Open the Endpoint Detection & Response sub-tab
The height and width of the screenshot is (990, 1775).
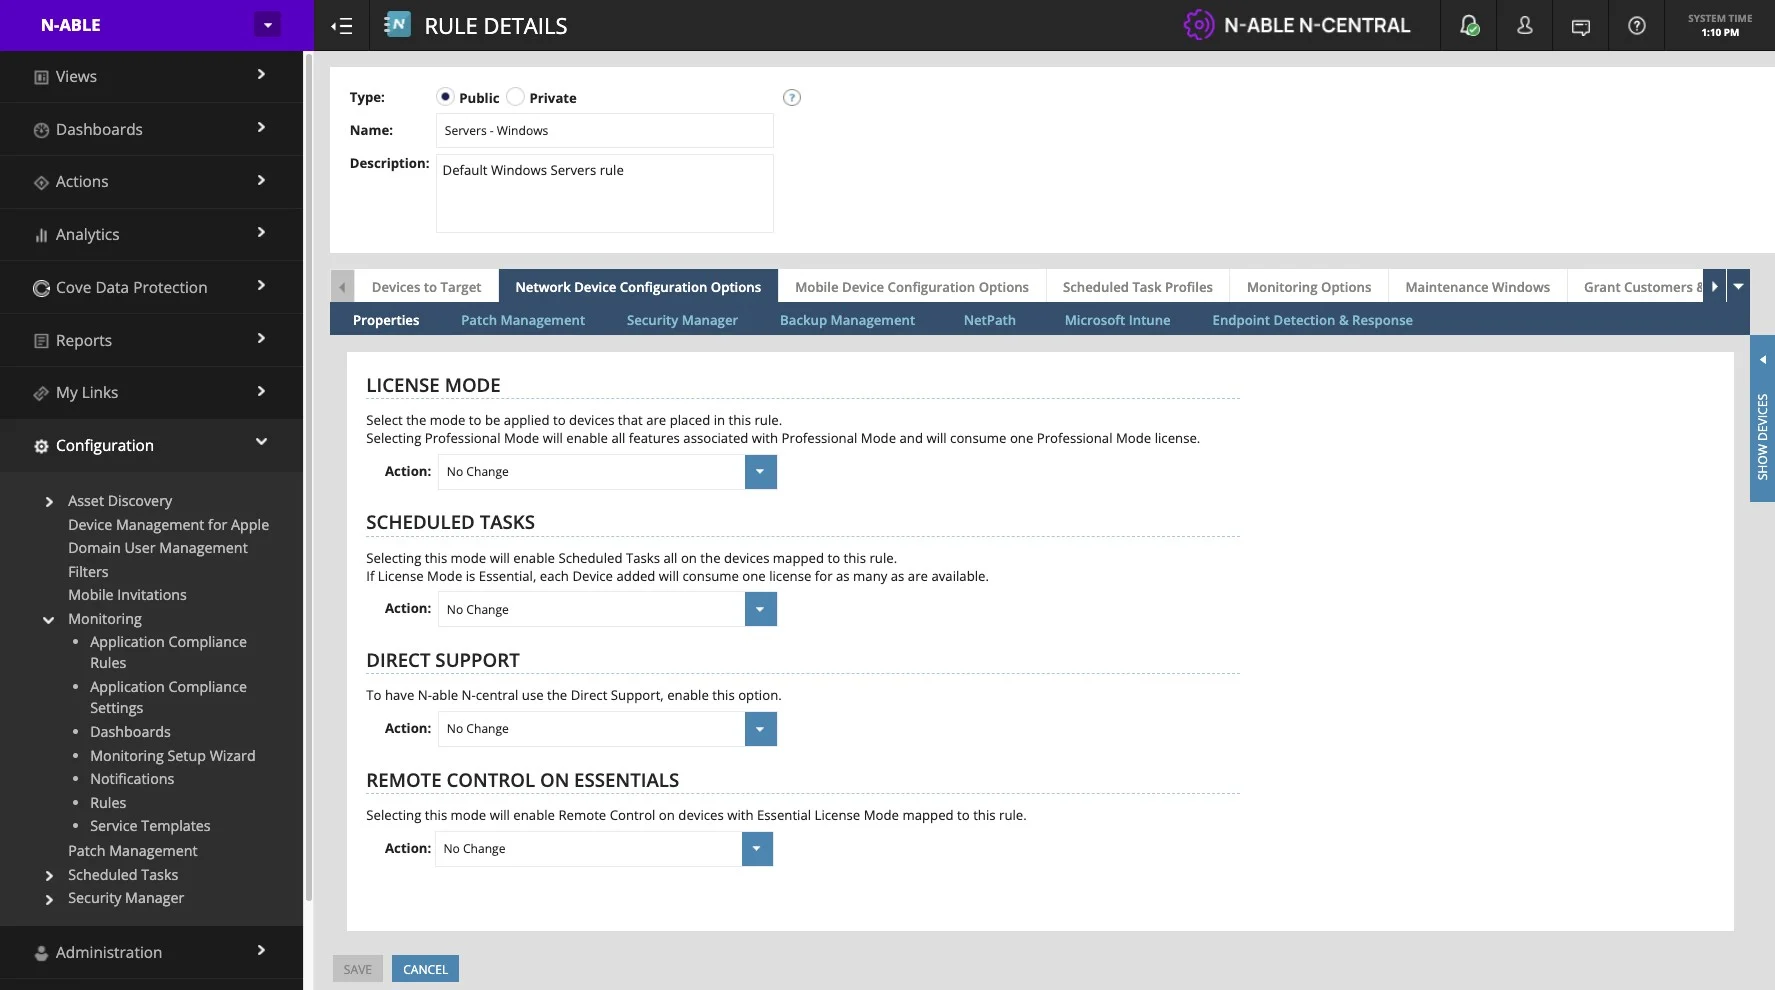pyautogui.click(x=1312, y=320)
